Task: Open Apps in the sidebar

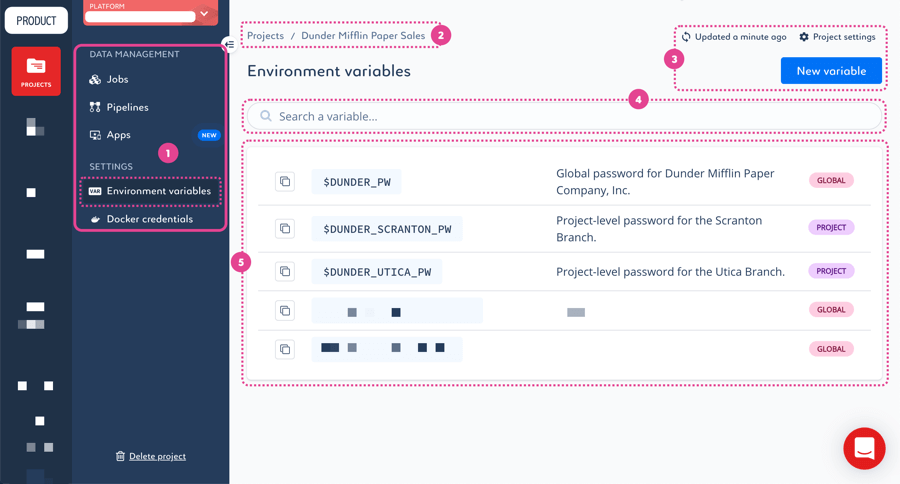Action: 110,135
